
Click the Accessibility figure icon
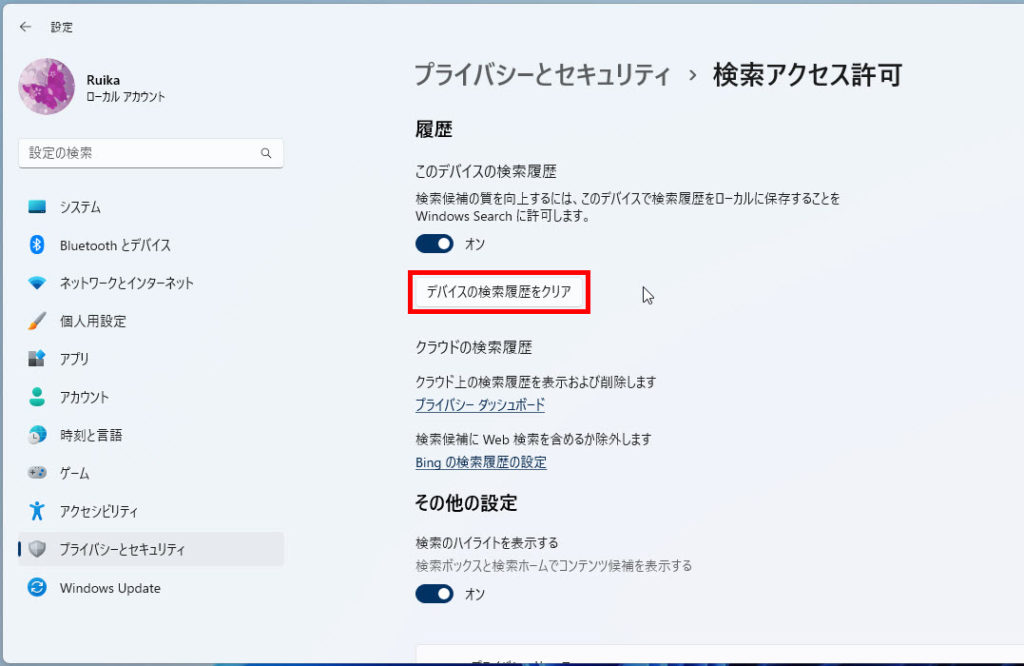pos(37,511)
